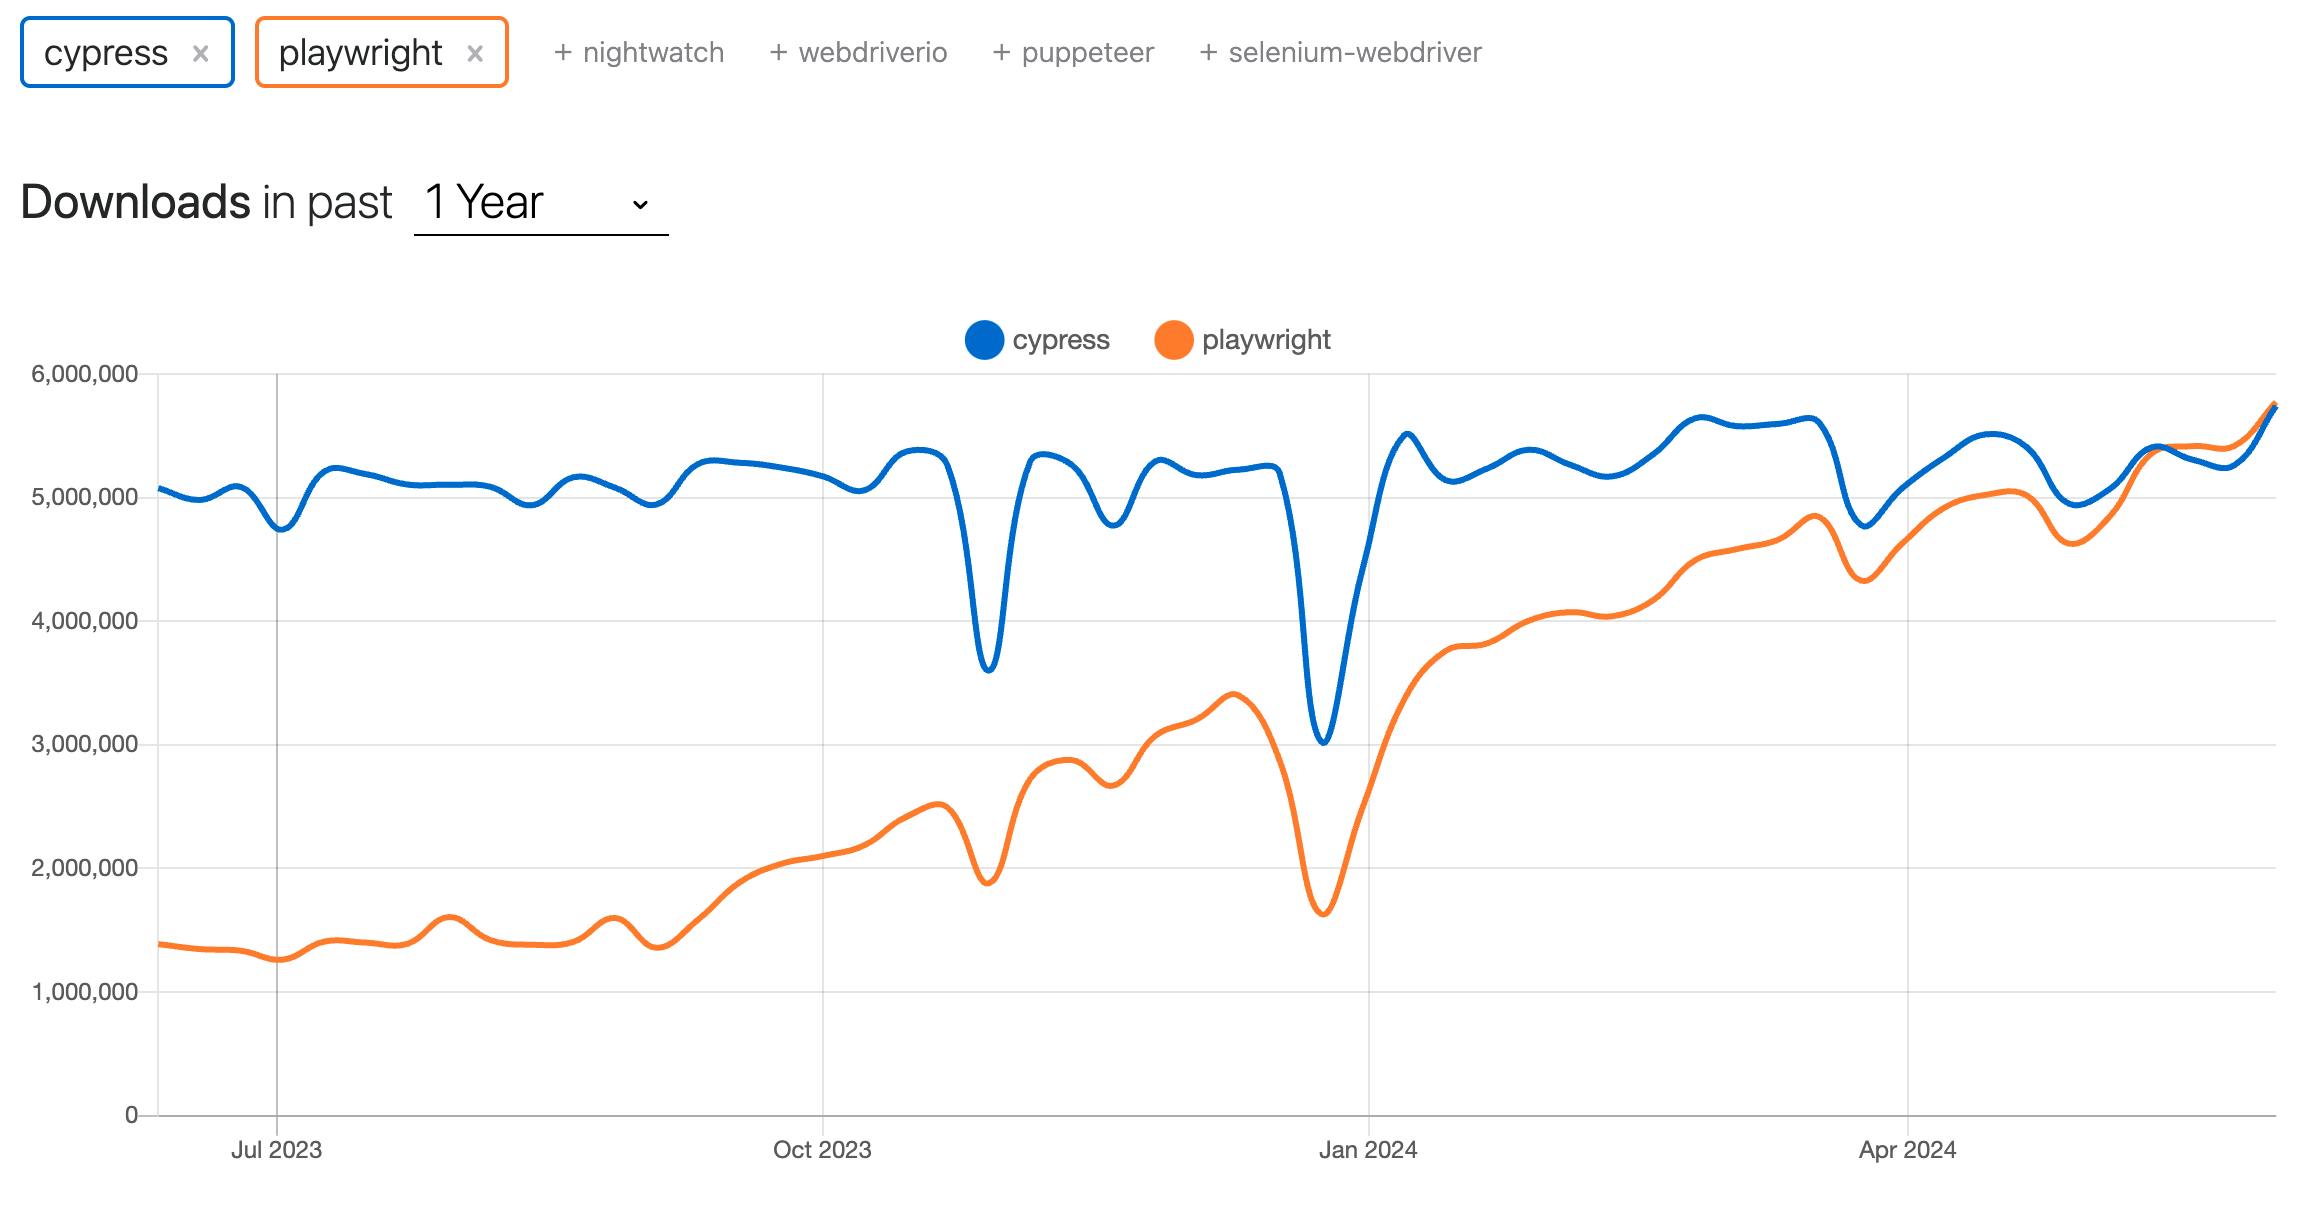The width and height of the screenshot is (2320, 1229).
Task: Click the Downloads heading text
Action: pyautogui.click(x=135, y=203)
